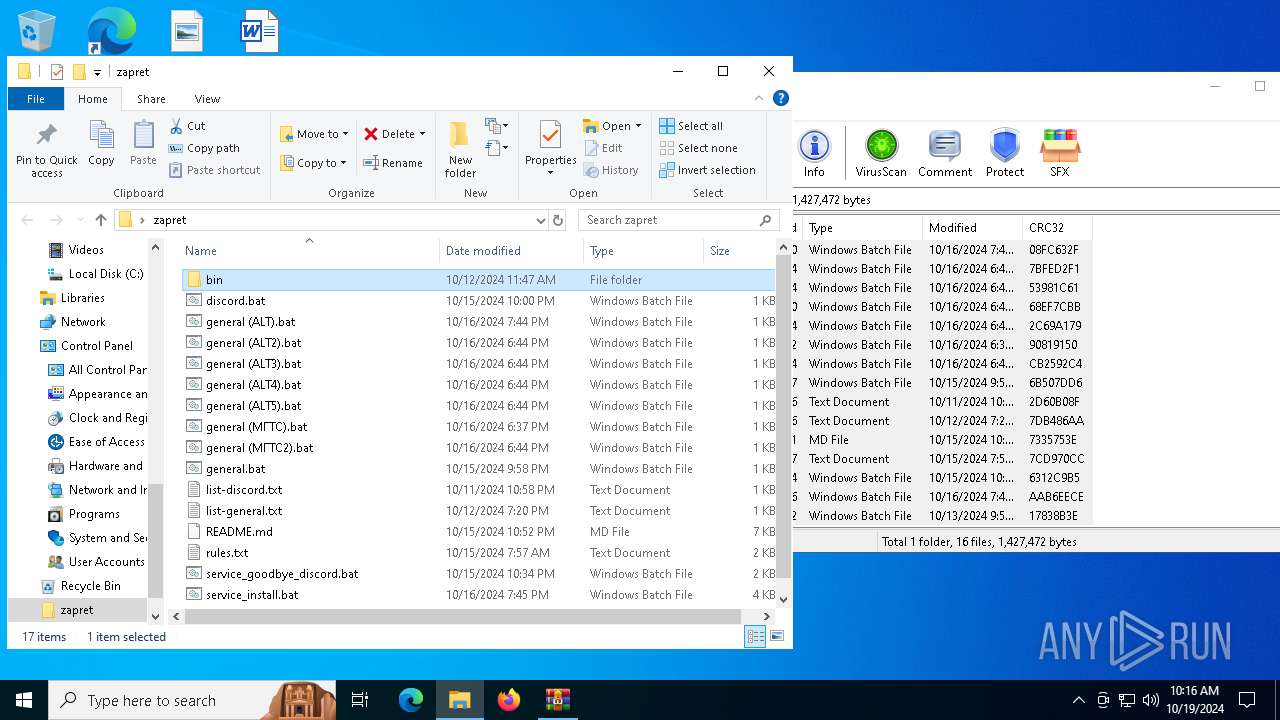Expand the address bar history dropdown
The image size is (1280, 720).
541,220
